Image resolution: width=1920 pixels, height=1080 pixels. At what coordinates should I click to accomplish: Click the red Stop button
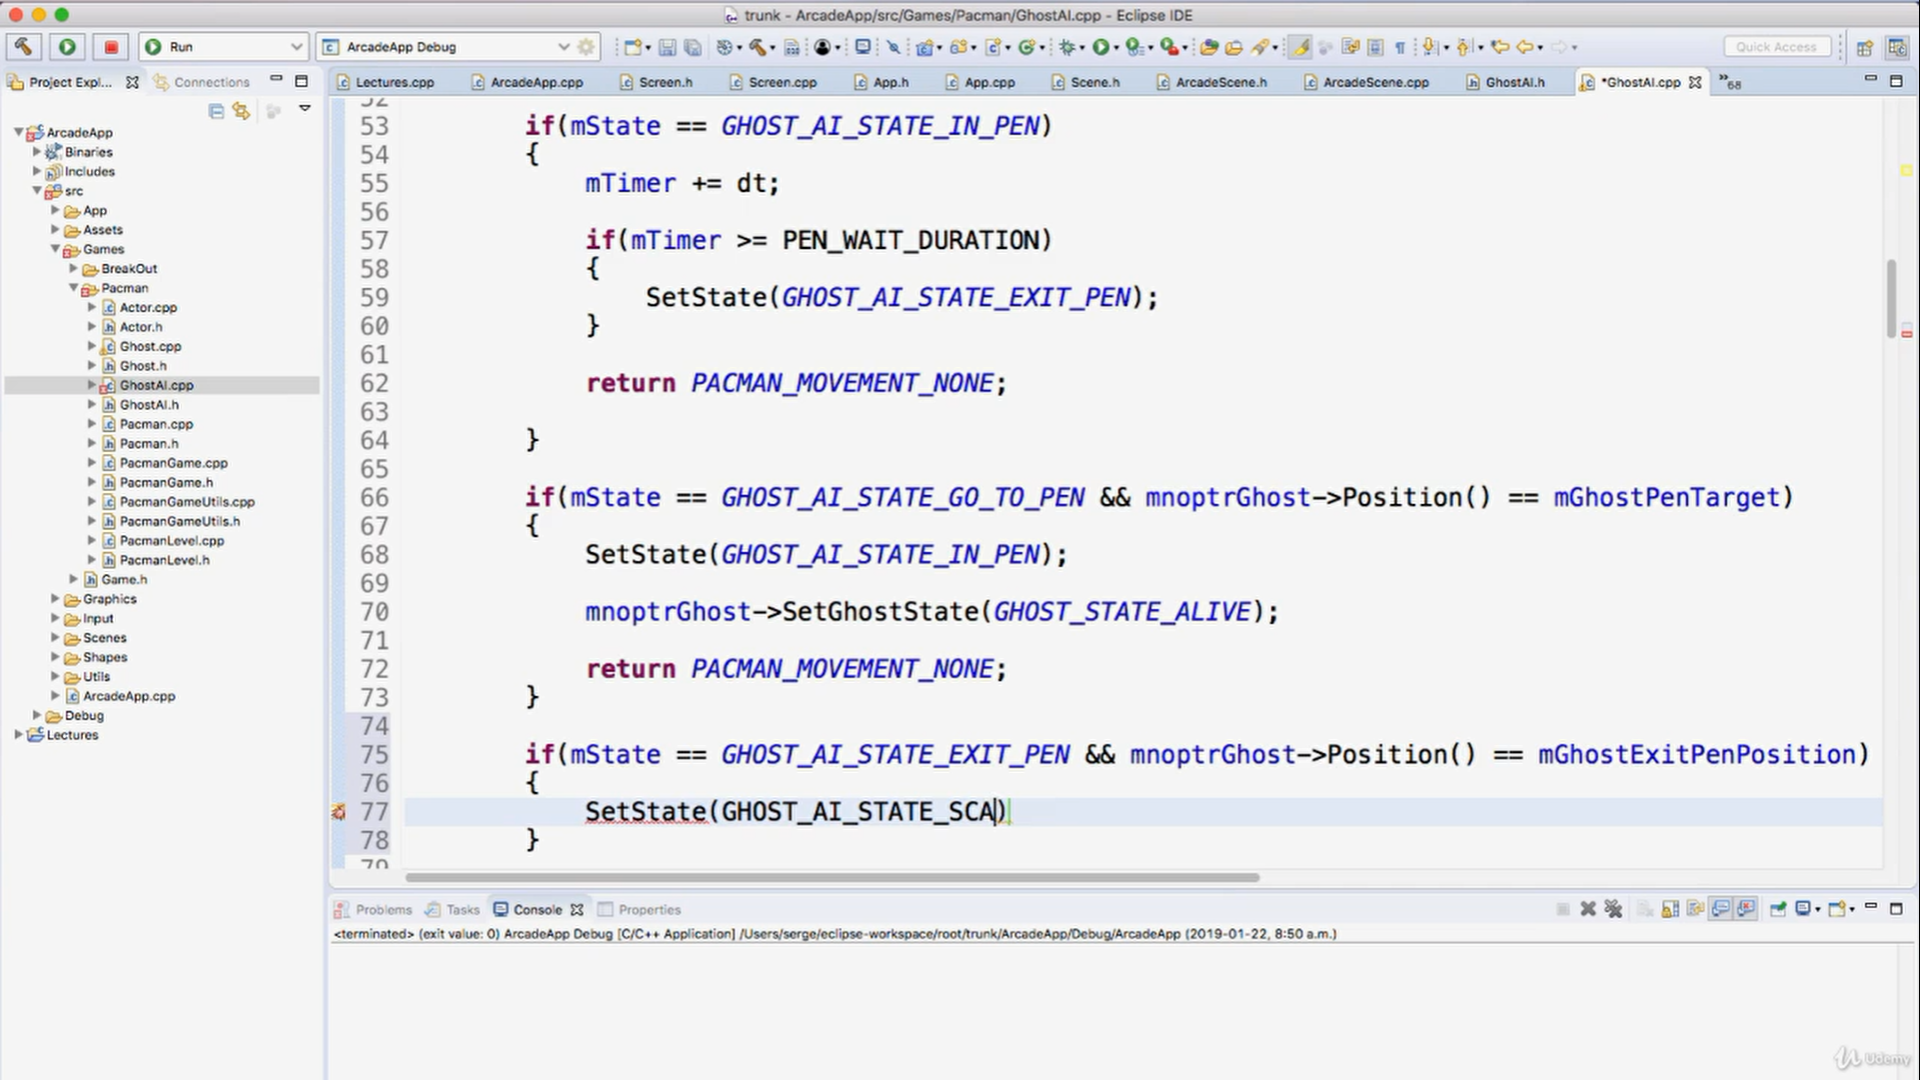pyautogui.click(x=111, y=47)
